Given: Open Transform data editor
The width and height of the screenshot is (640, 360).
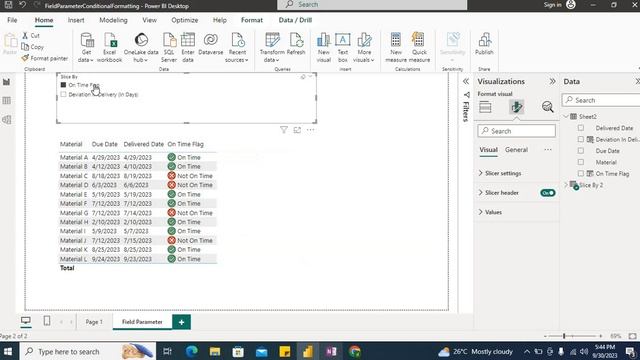Looking at the screenshot, I should [x=272, y=48].
